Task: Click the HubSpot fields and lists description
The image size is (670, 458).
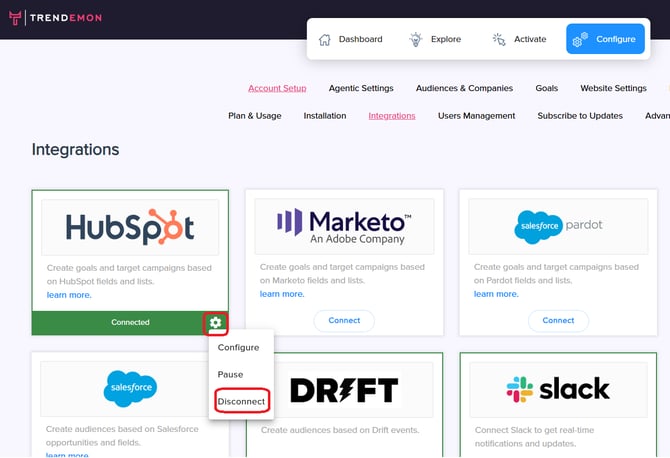Action: (129, 275)
